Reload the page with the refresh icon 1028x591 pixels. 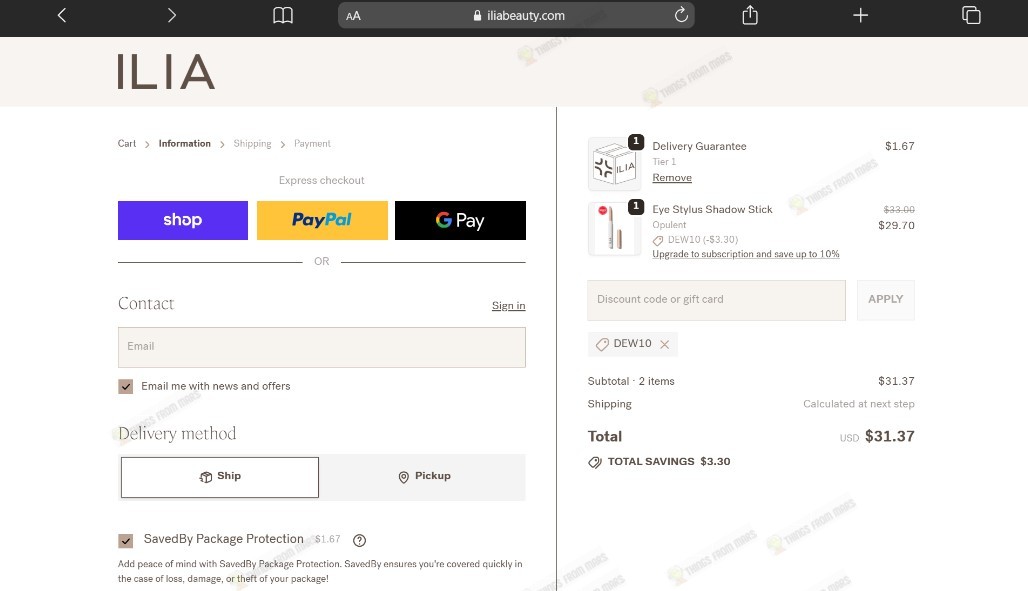[681, 14]
